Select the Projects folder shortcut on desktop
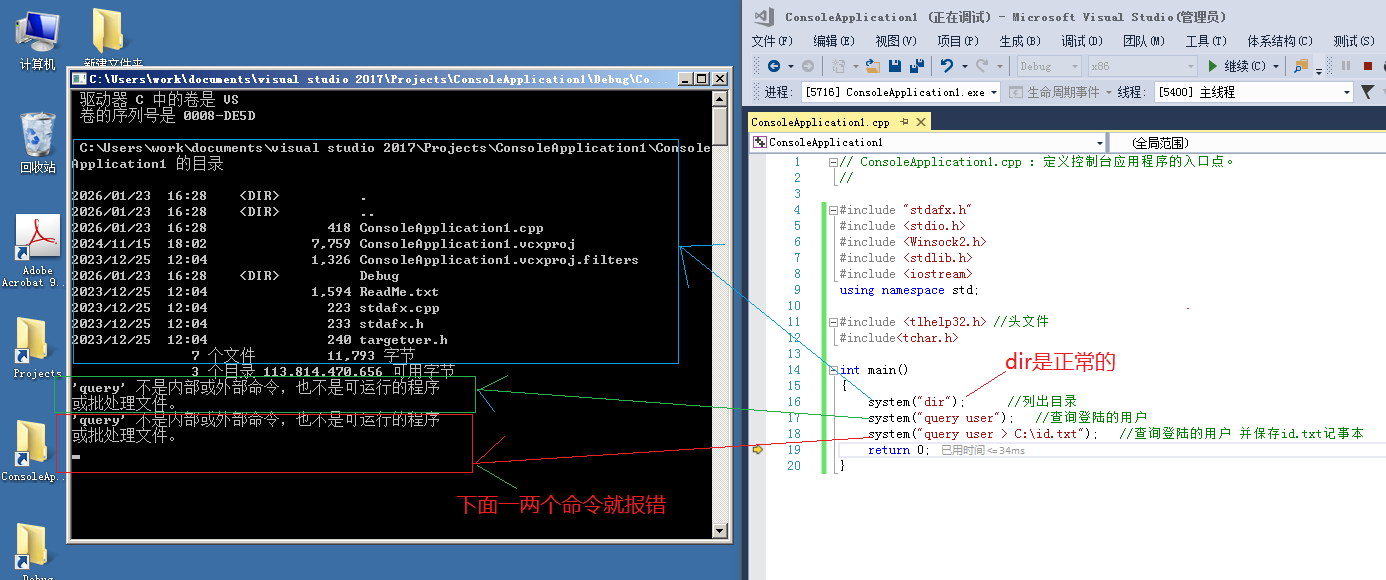1386x580 pixels. tap(37, 349)
